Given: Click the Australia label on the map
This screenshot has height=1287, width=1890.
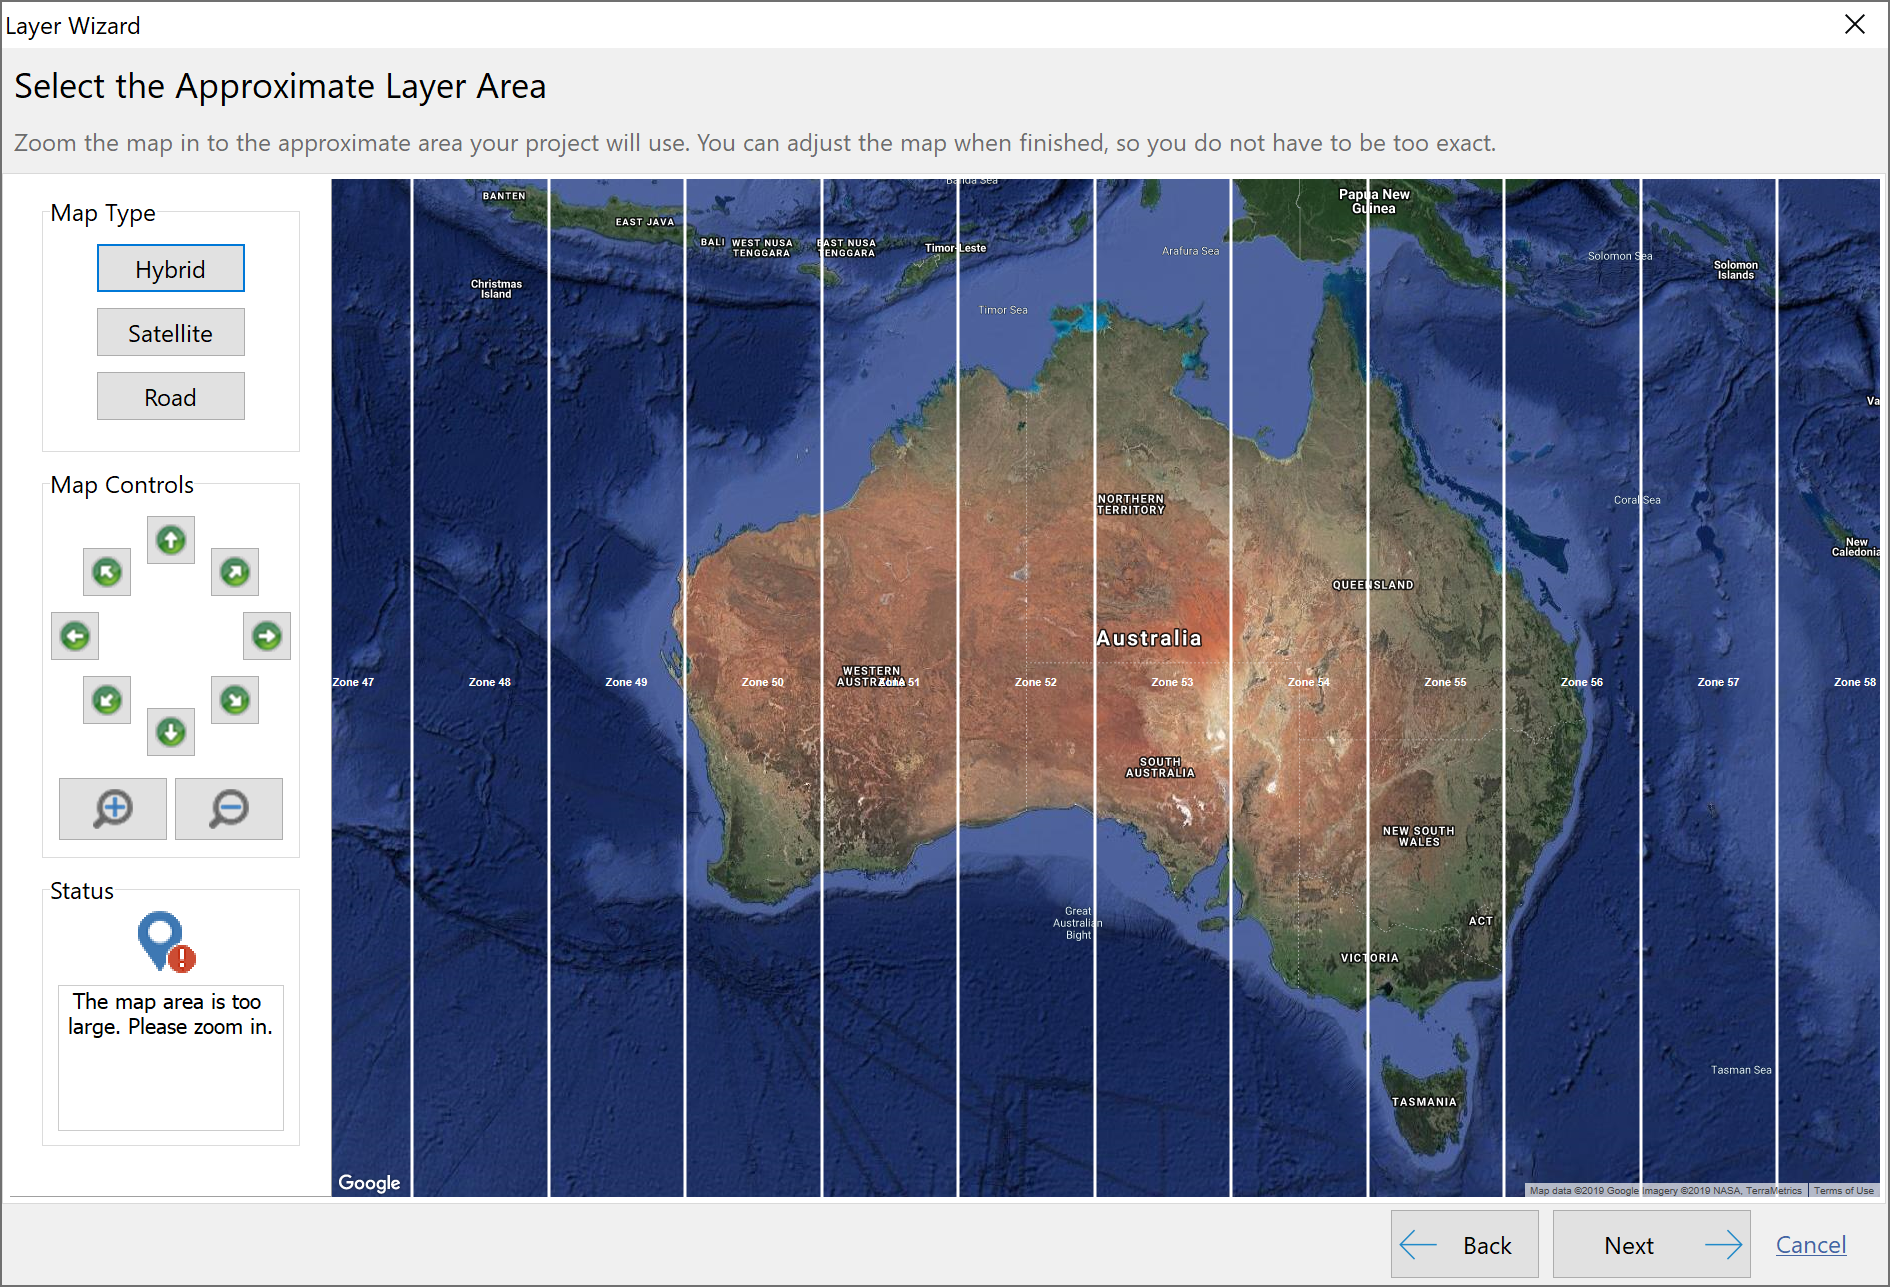Looking at the screenshot, I should click(x=1148, y=638).
